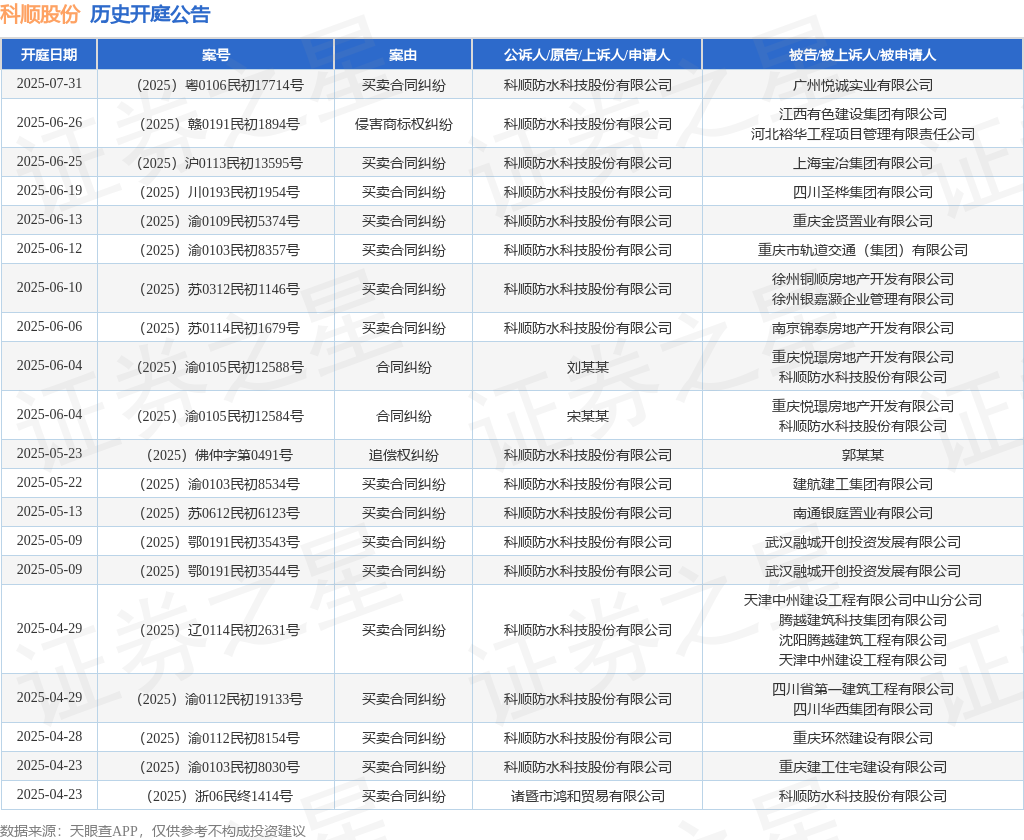
Task: Click defendant 重庆建工住宅建设有限公司
Action: coord(862,767)
